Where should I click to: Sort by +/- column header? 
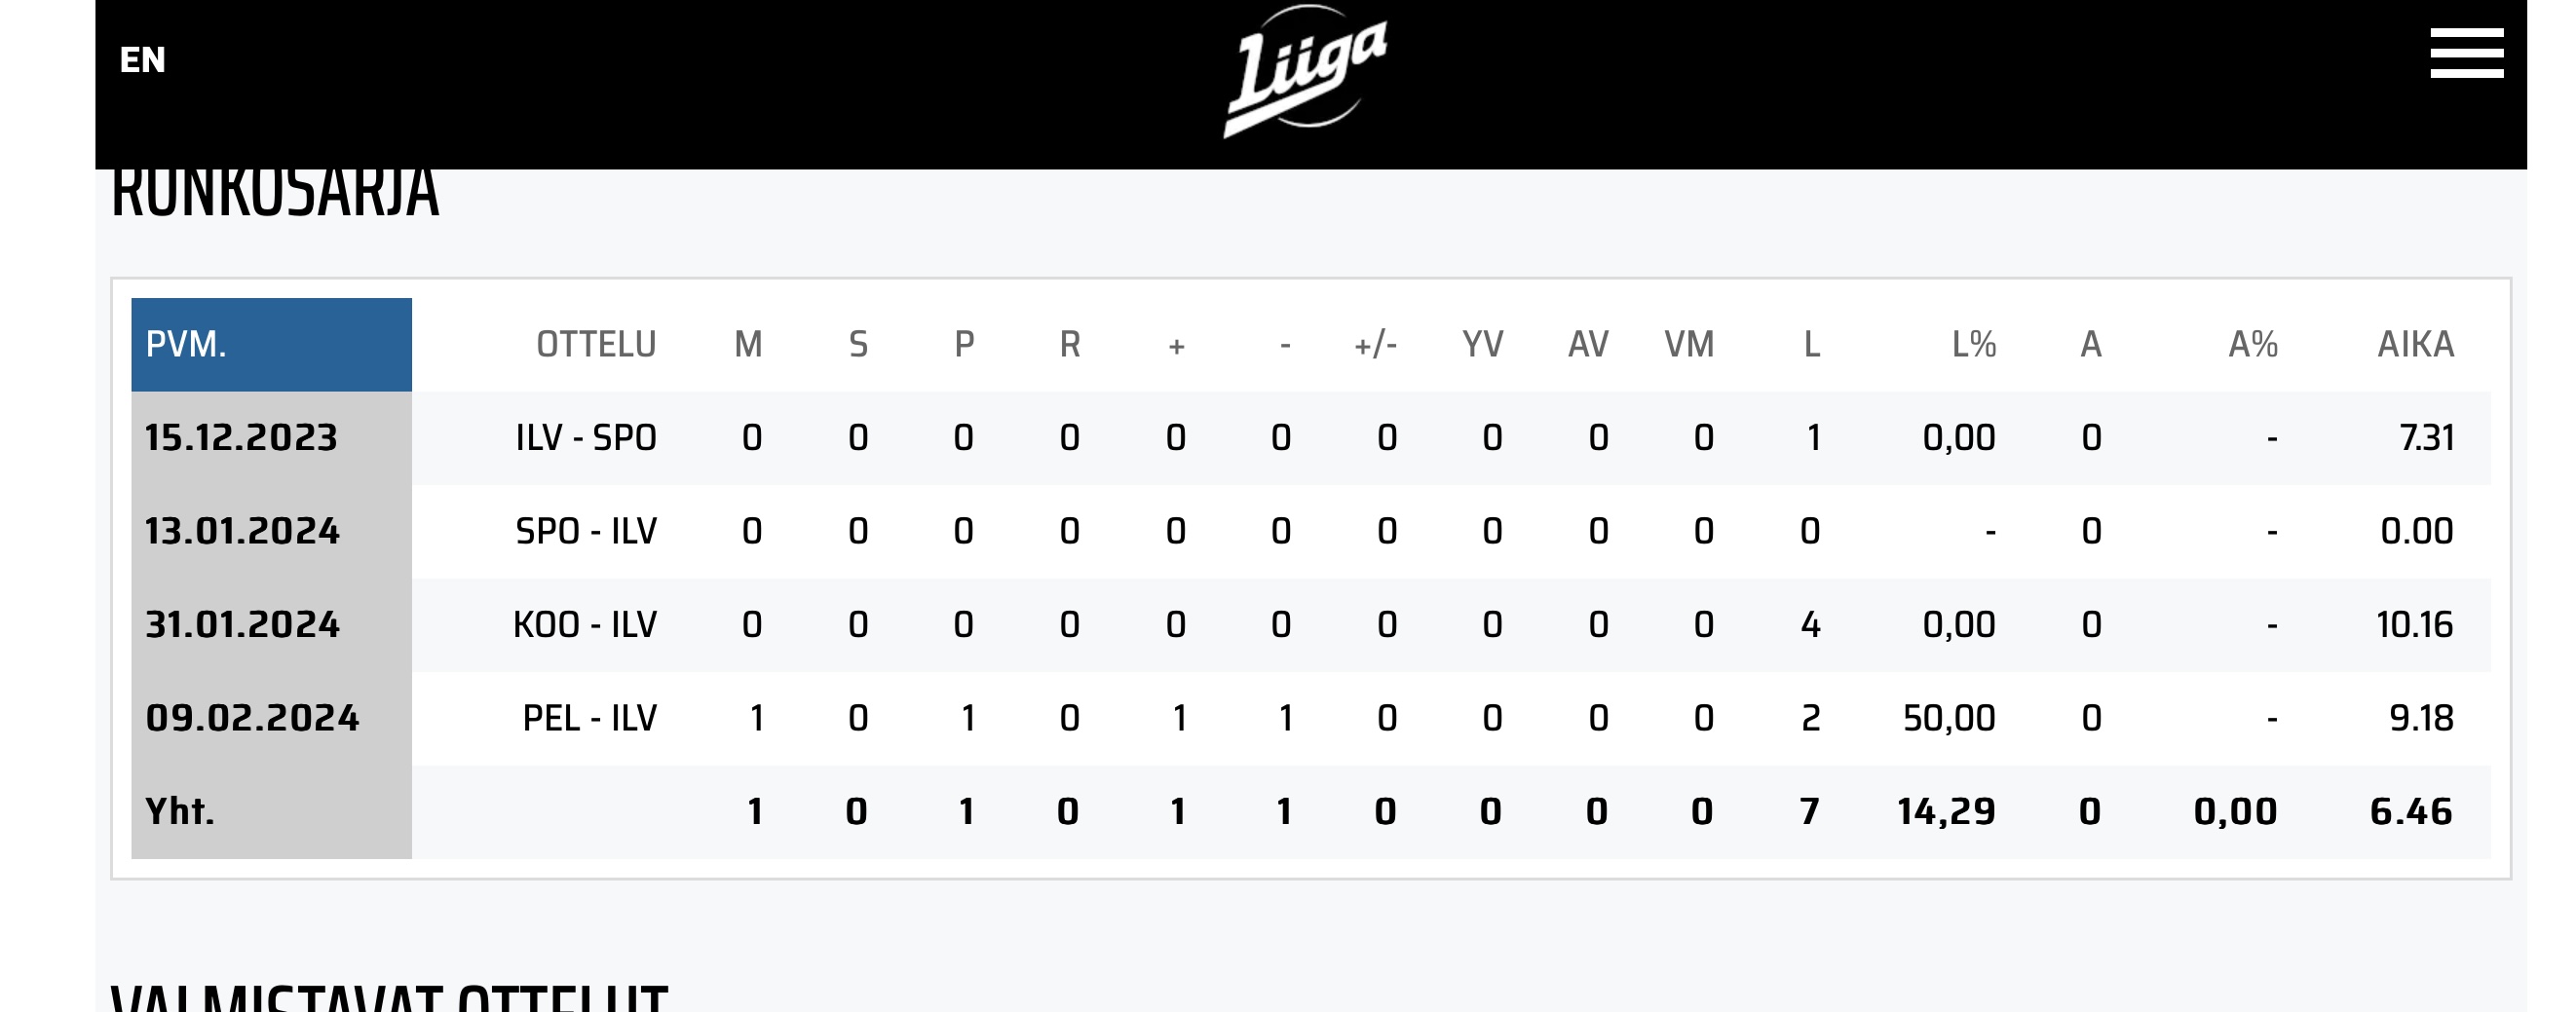[x=1376, y=345]
